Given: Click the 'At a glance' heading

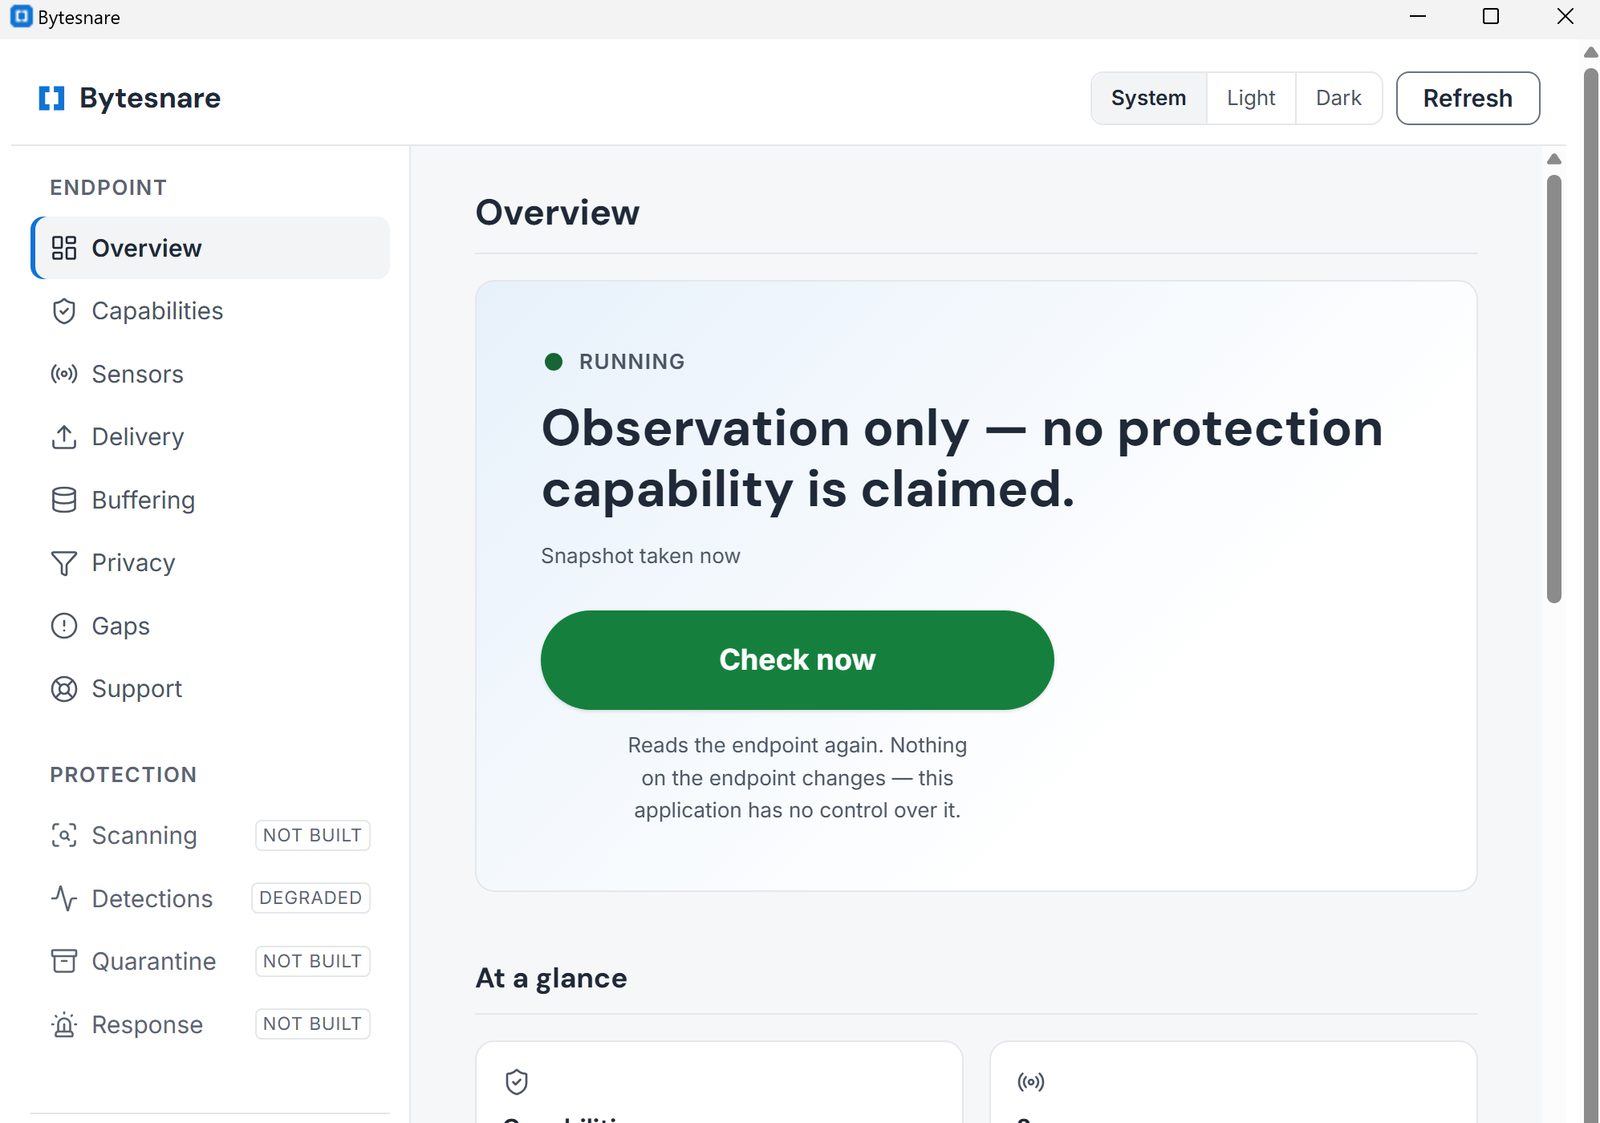Looking at the screenshot, I should 551,978.
